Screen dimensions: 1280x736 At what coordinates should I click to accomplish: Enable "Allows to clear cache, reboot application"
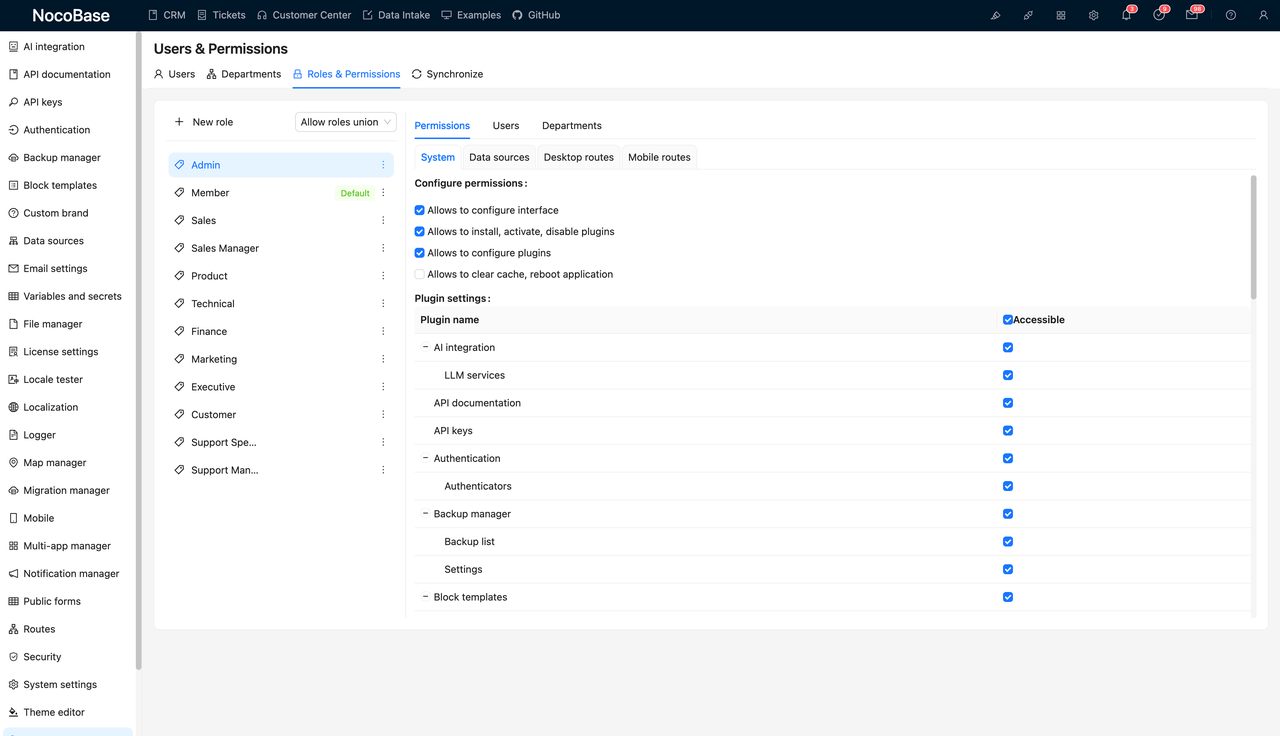(420, 274)
